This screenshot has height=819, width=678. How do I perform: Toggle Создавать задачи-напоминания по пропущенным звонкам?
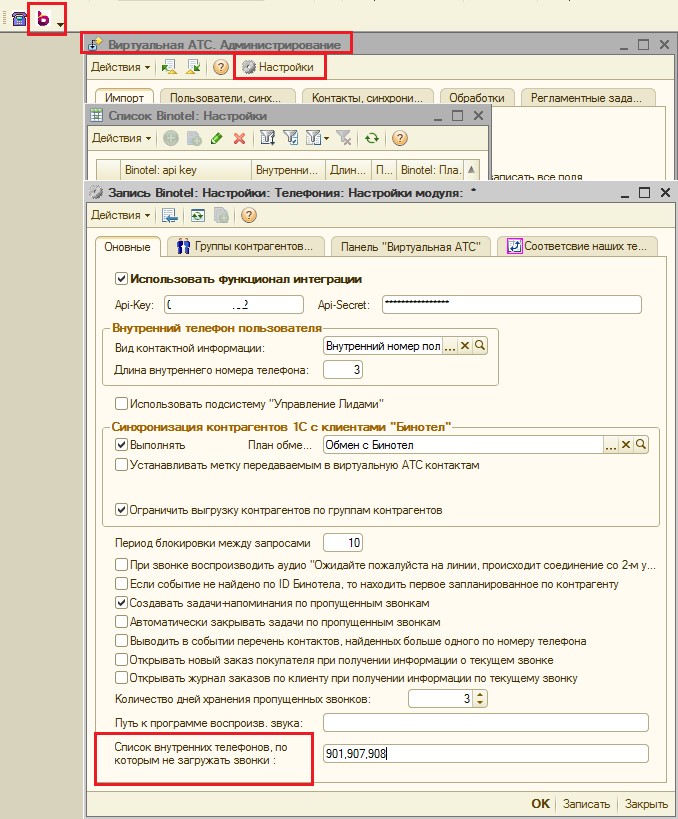click(x=121, y=603)
